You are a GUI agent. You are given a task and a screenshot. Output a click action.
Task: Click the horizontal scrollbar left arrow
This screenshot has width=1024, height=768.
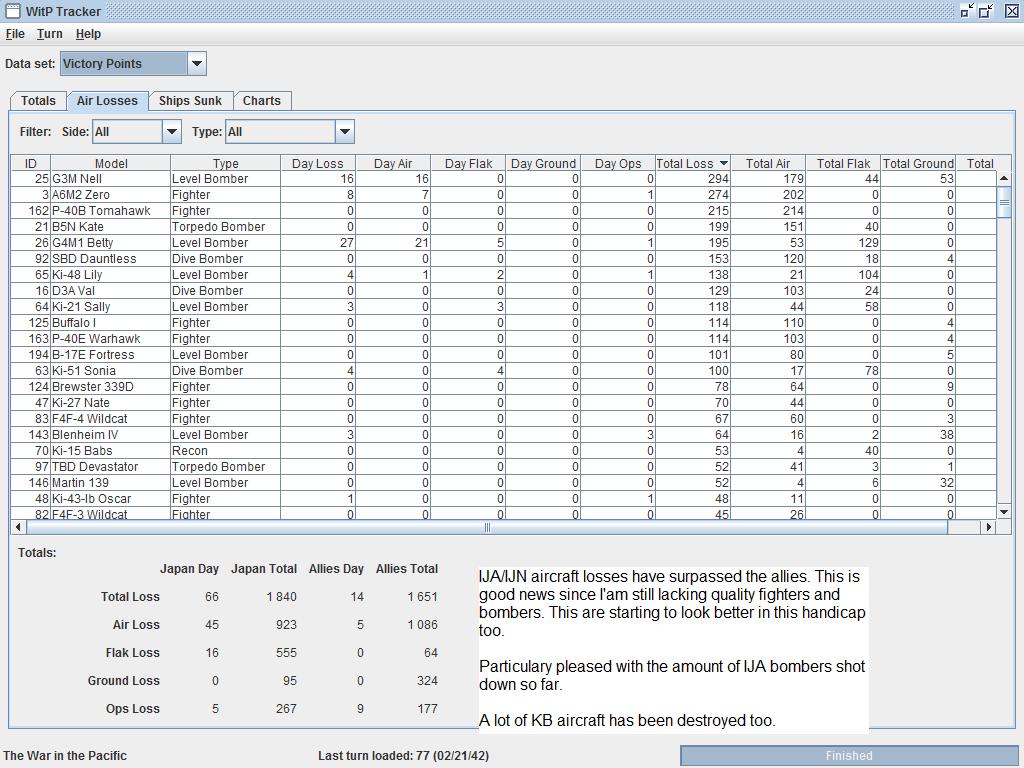point(18,526)
